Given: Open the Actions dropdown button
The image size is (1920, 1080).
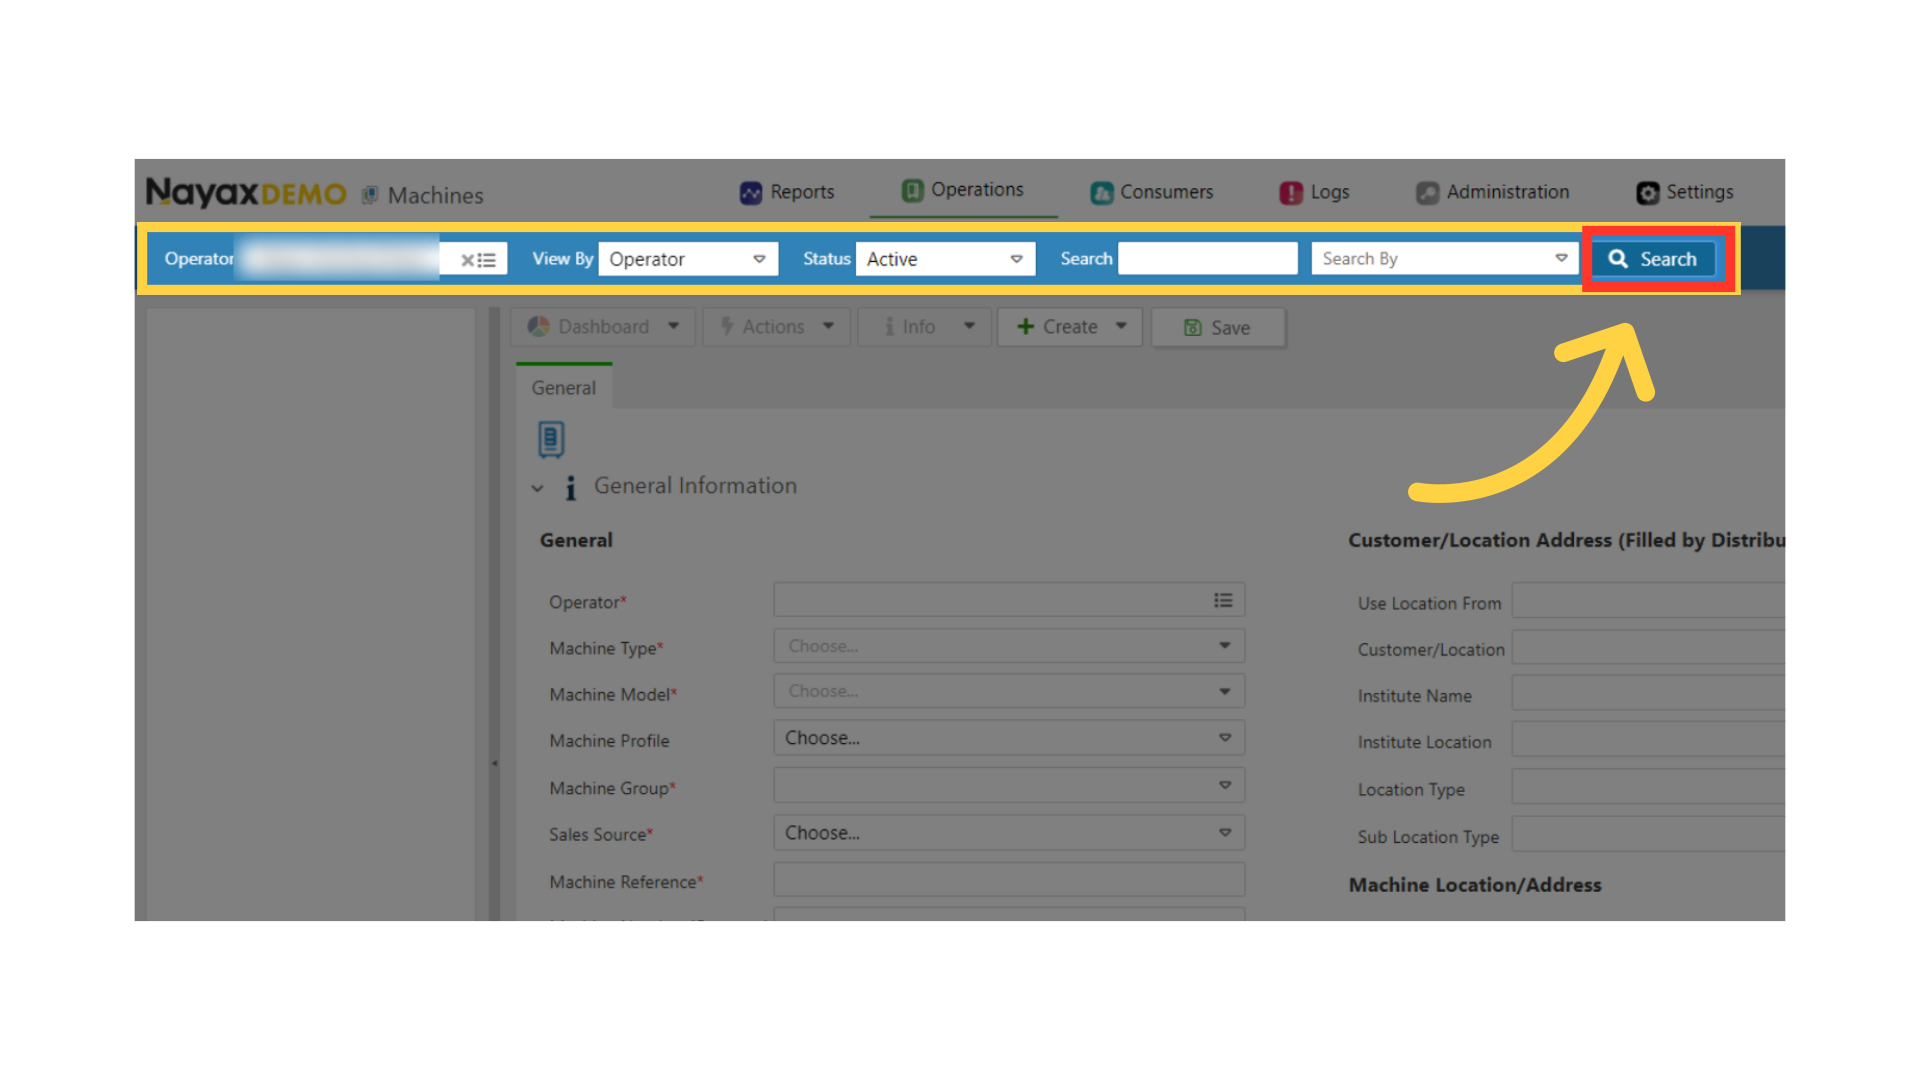Looking at the screenshot, I should (777, 327).
